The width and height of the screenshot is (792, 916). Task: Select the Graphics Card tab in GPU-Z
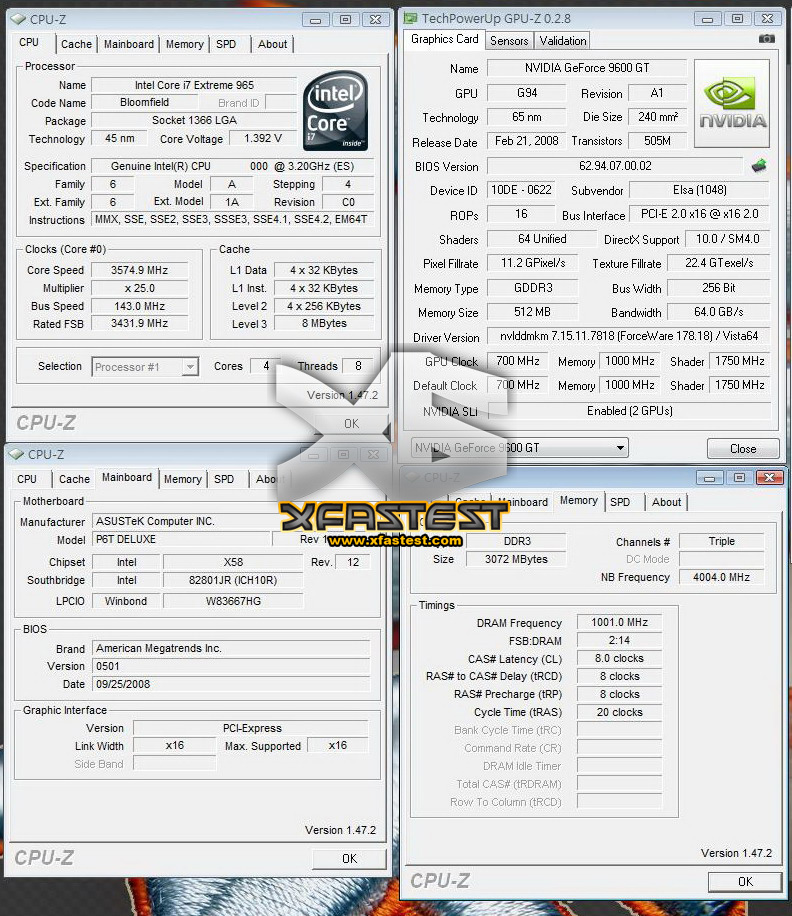point(444,39)
